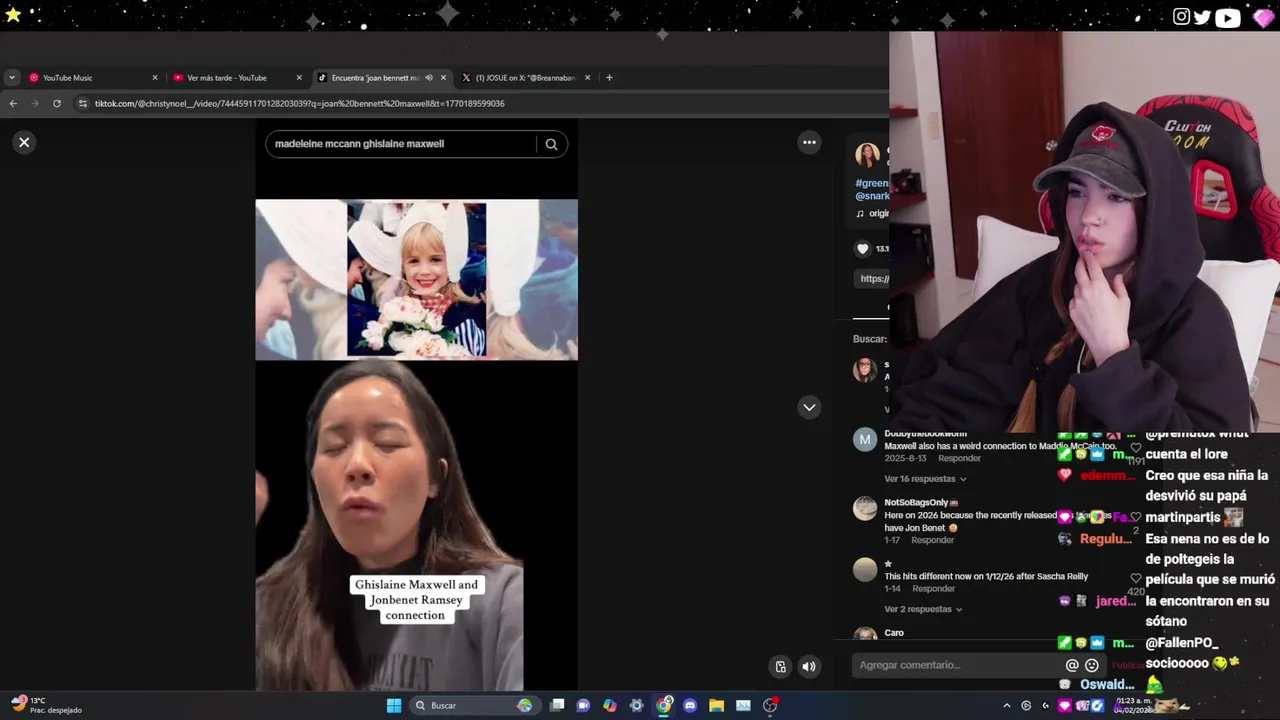Open the tab search dropdown
The height and width of the screenshot is (720, 1280).
(11, 78)
